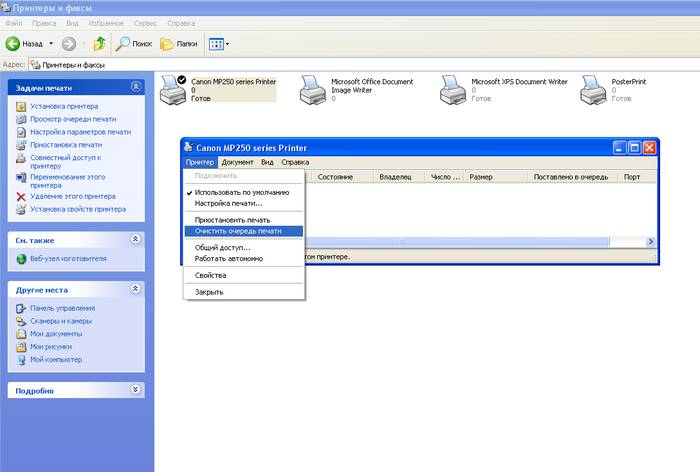Open the 'Документ' menu in print queue window
Viewport: 700px width, 472px height.
click(237, 162)
